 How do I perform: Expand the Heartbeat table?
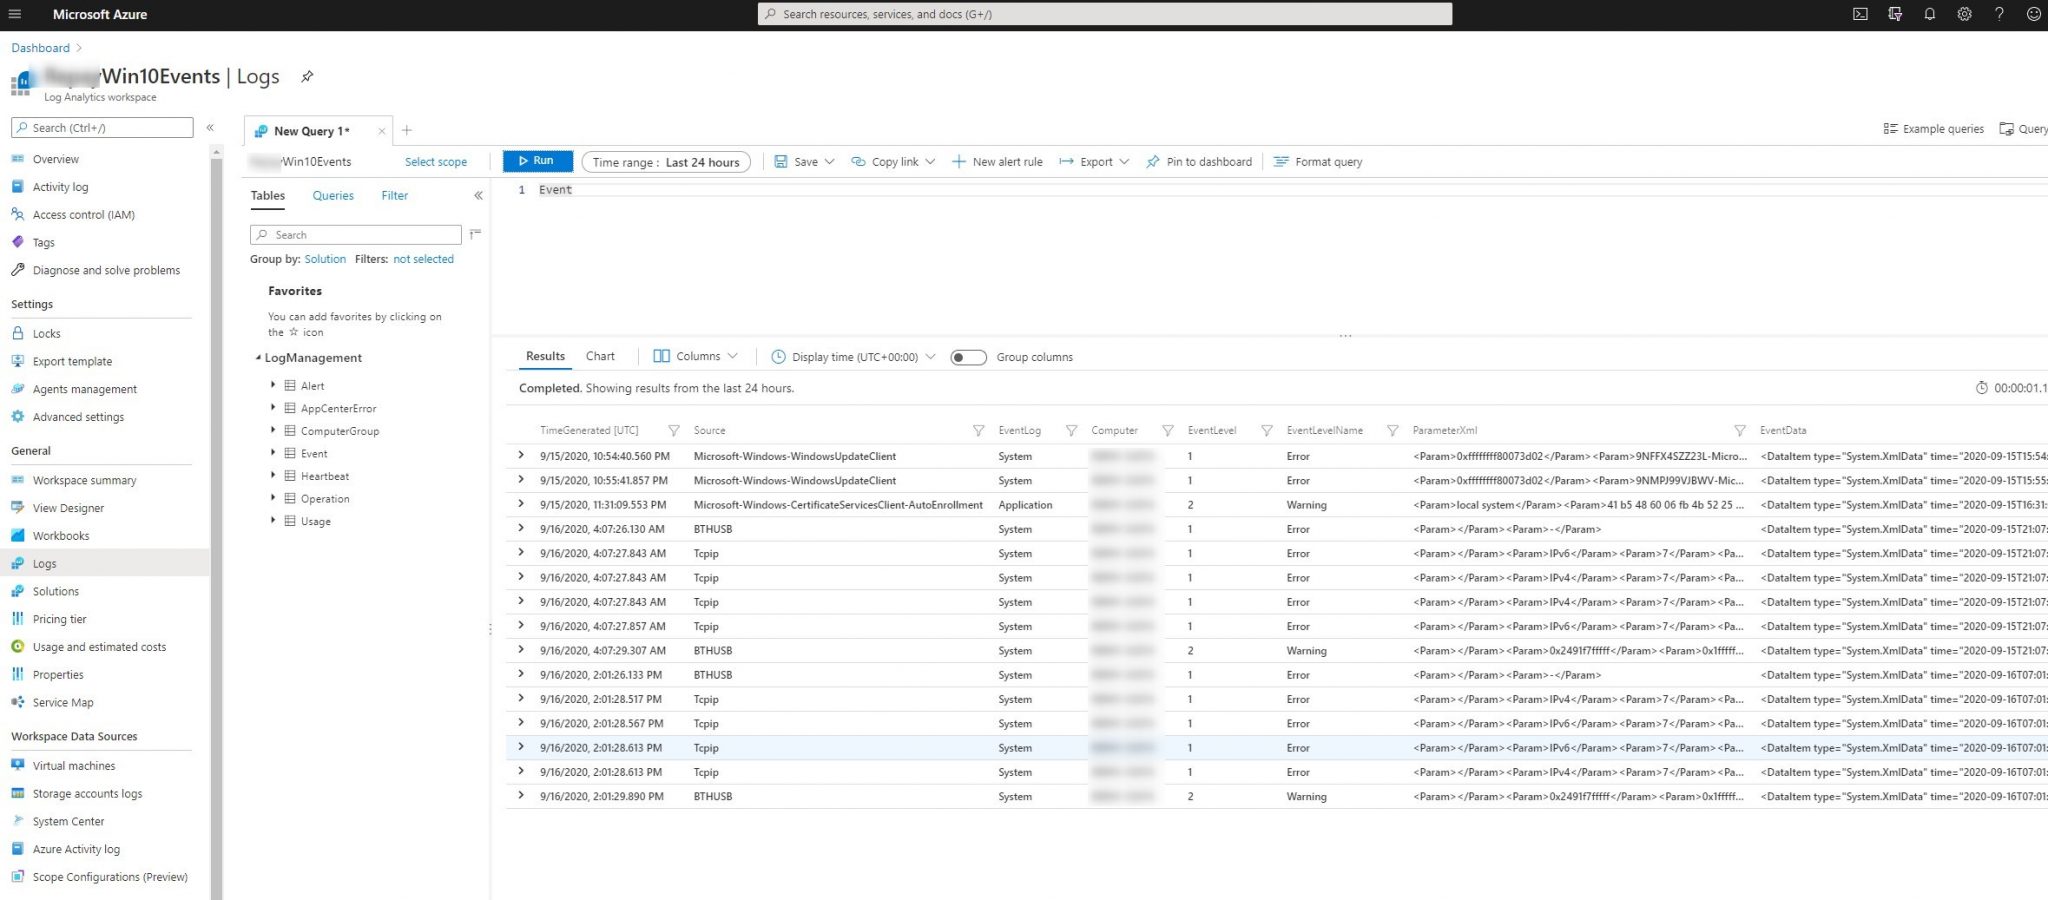[273, 476]
